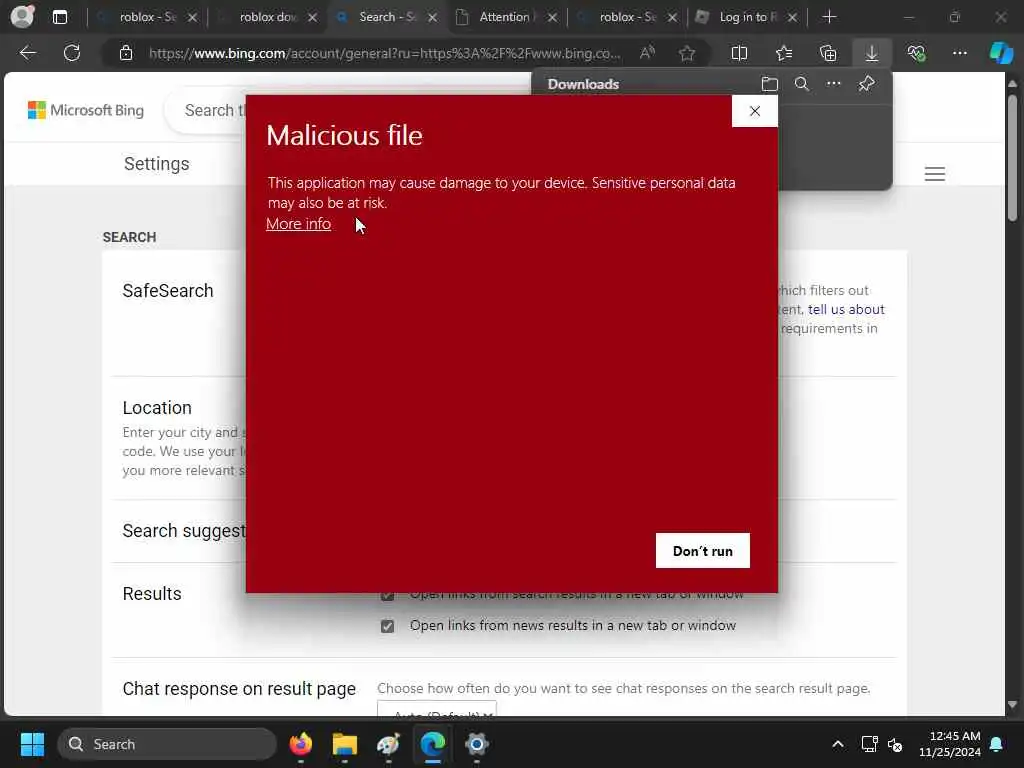Open the Edge profile avatar
1024x768 pixels.
coord(22,16)
